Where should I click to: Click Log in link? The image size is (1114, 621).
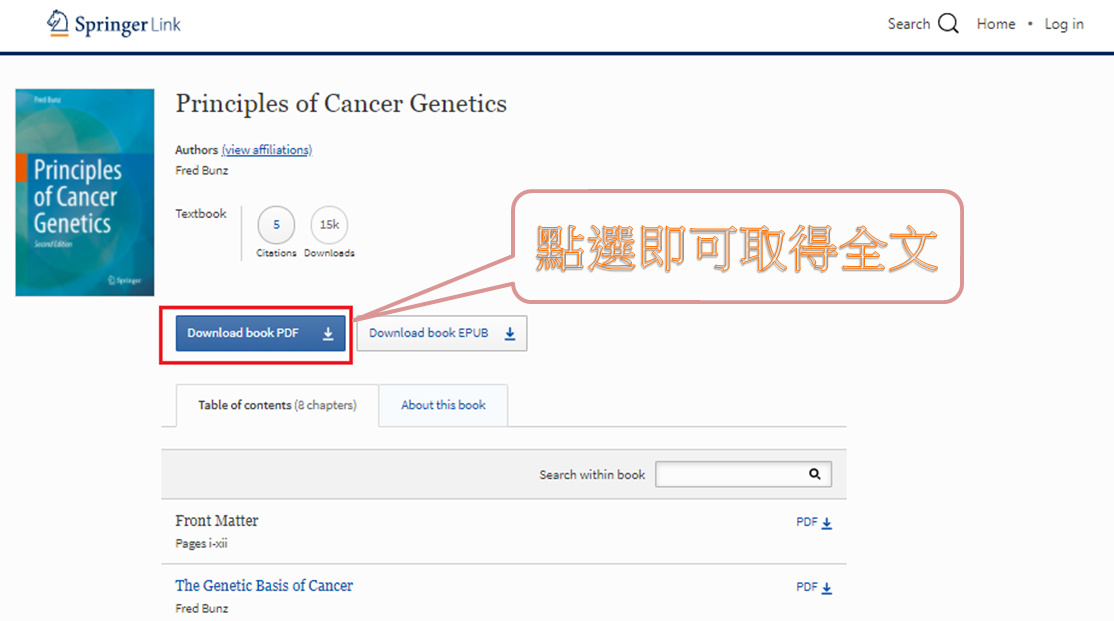(x=1064, y=24)
